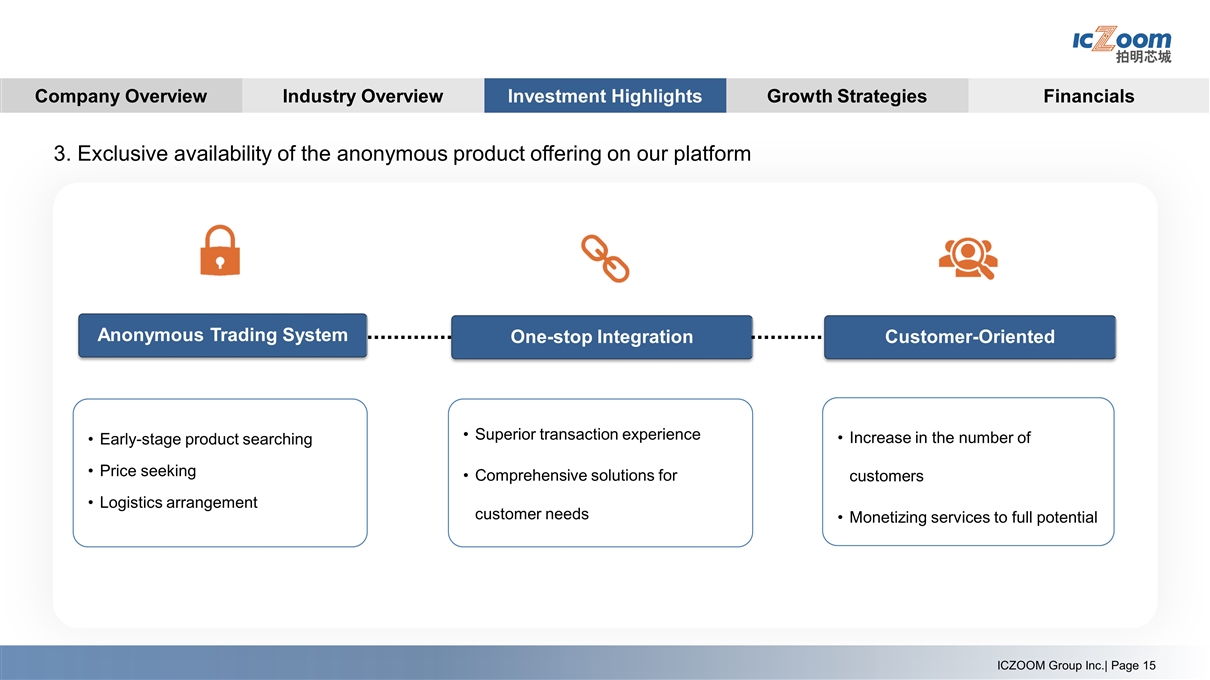Select the Customer-Oriented button

point(969,337)
